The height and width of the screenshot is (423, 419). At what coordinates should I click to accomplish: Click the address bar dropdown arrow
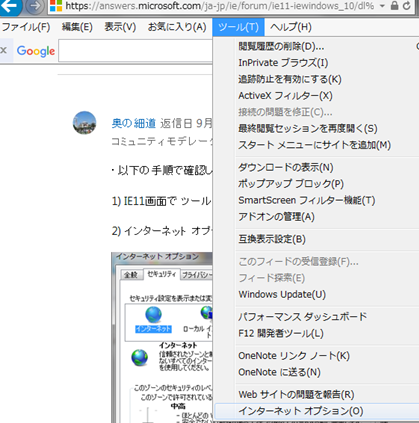pos(382,6)
